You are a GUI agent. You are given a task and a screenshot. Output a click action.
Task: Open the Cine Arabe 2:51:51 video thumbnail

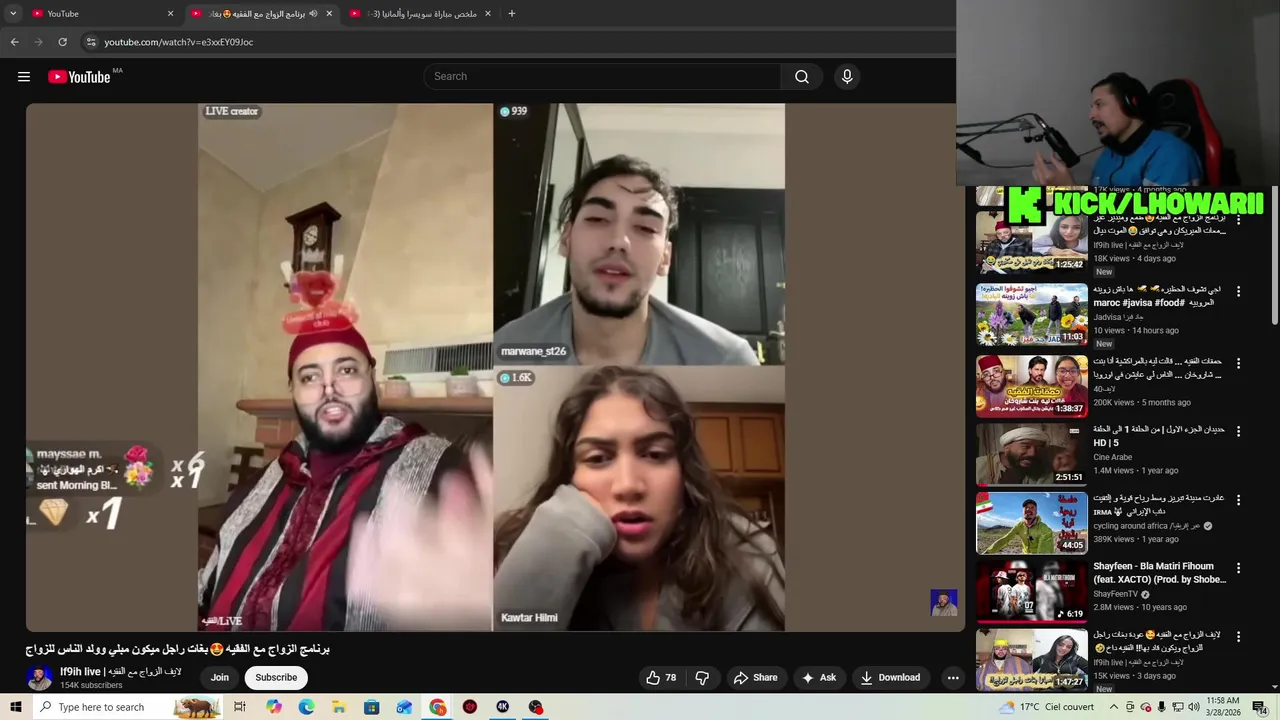pyautogui.click(x=1031, y=454)
